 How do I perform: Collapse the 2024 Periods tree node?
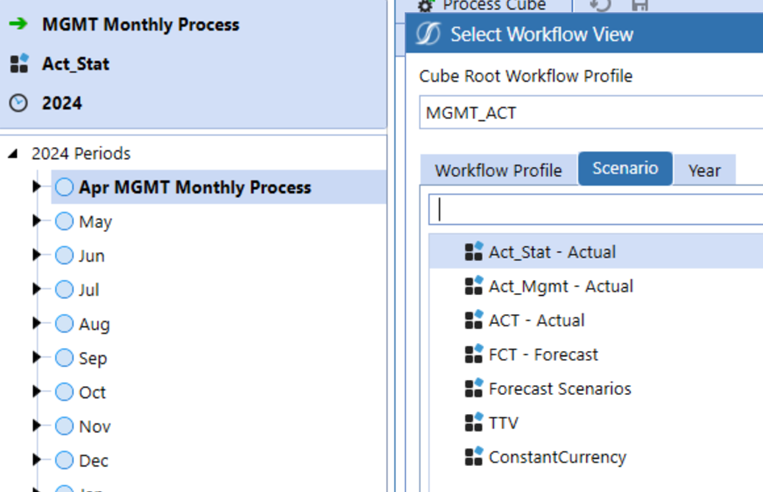tap(13, 154)
